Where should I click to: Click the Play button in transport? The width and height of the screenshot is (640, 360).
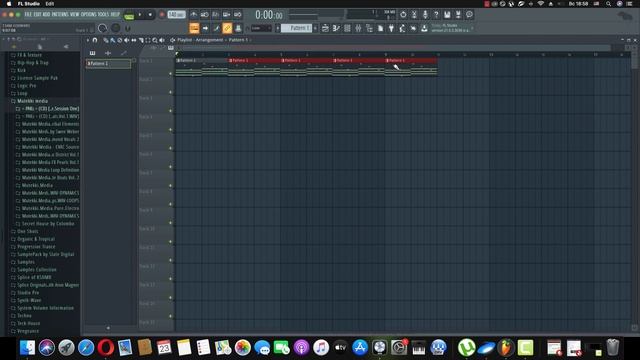140,15
